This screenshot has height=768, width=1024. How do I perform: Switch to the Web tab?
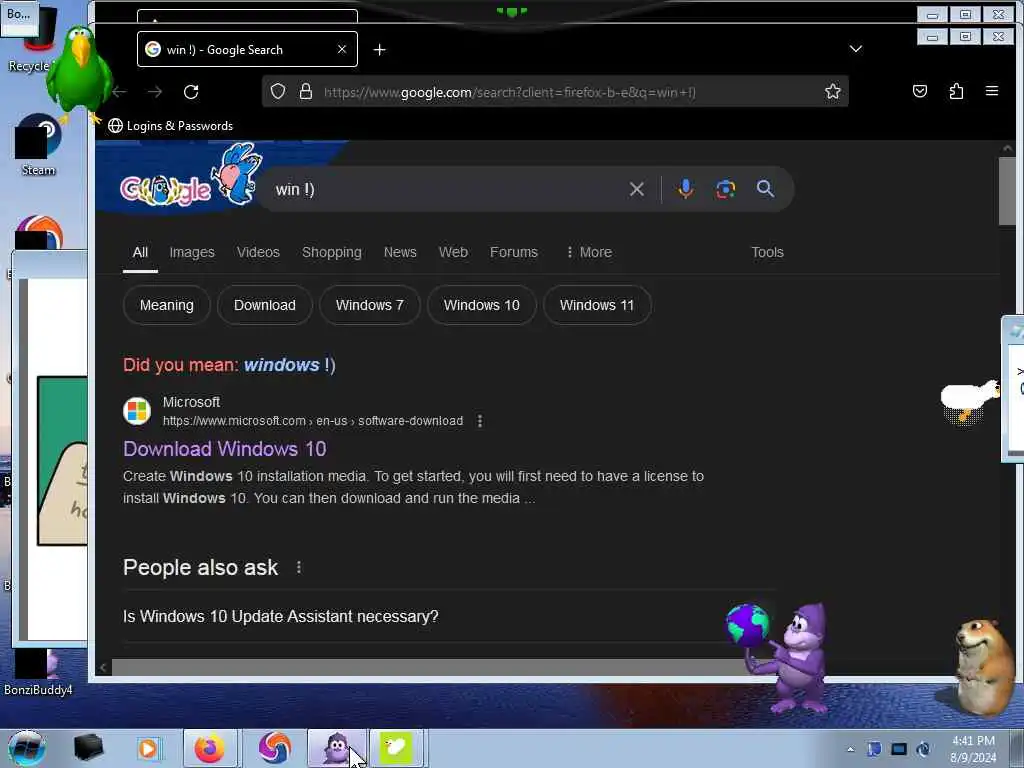coord(453,252)
